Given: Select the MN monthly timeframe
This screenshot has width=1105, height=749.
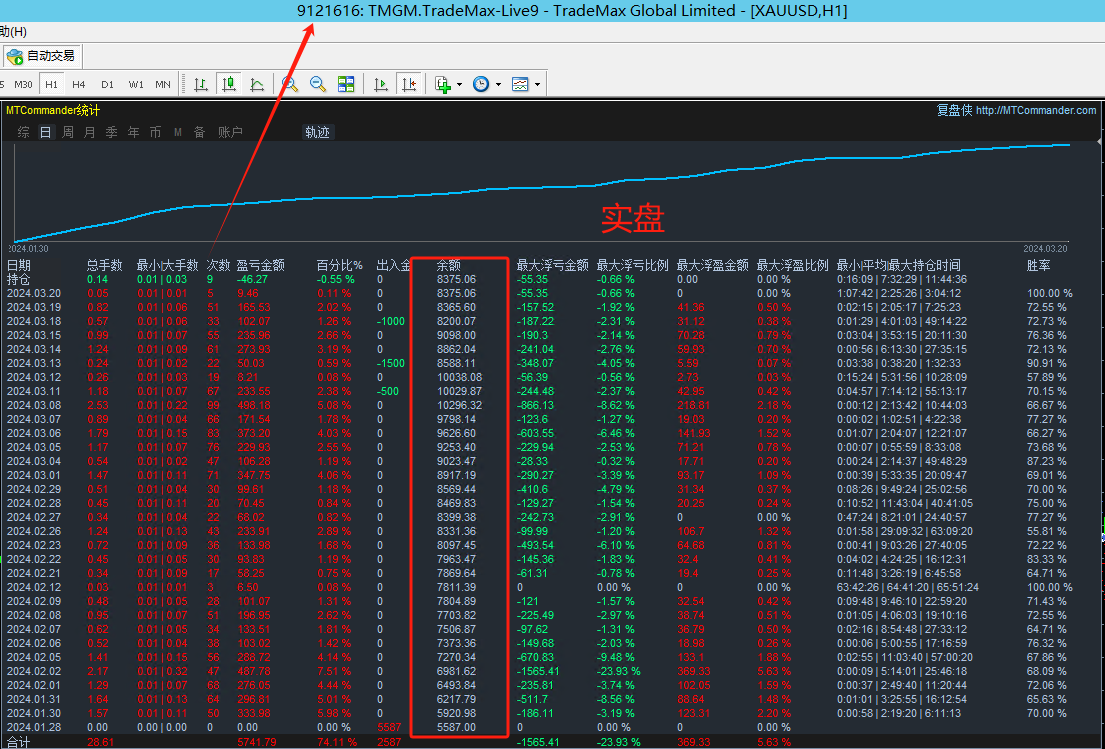Looking at the screenshot, I should [163, 85].
